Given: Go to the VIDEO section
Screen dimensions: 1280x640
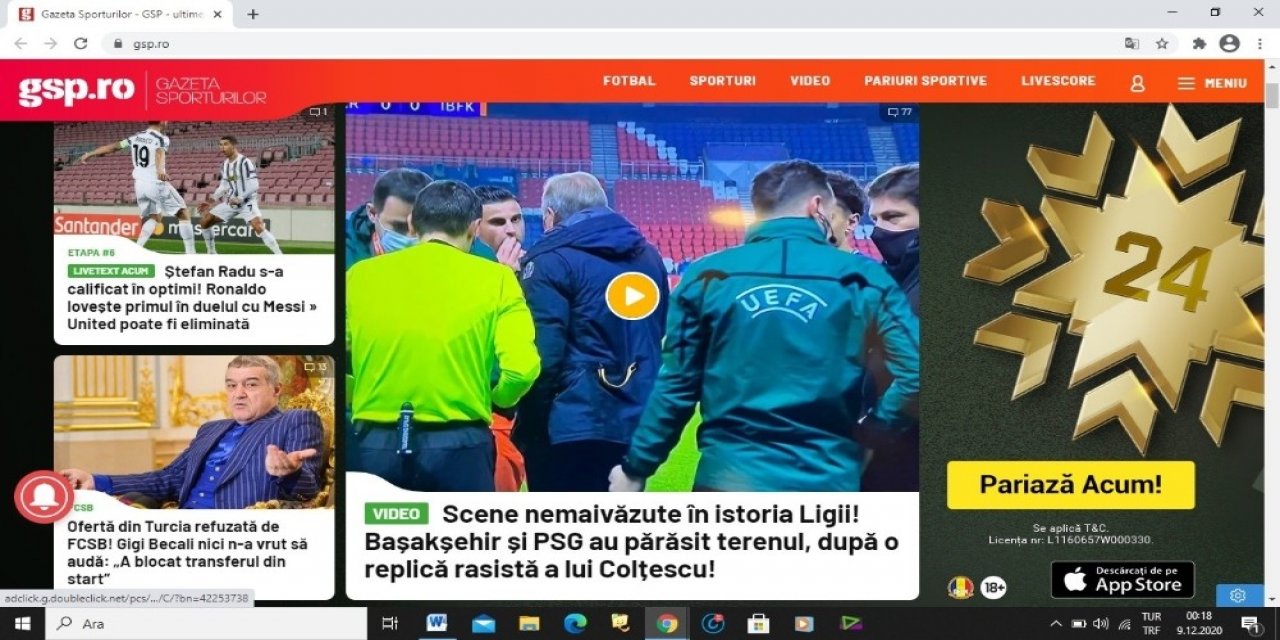Looking at the screenshot, I should [x=810, y=81].
